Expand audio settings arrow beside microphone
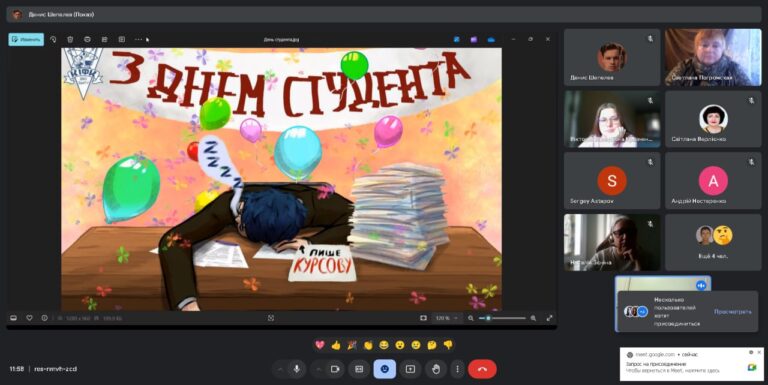 tap(280, 369)
